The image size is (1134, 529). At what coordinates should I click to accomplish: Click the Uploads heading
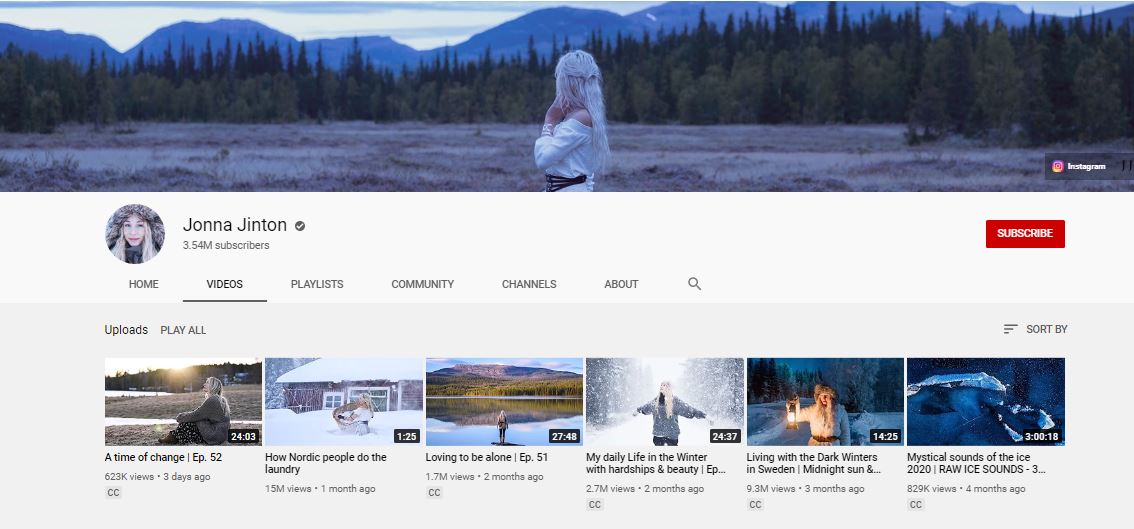coord(126,330)
